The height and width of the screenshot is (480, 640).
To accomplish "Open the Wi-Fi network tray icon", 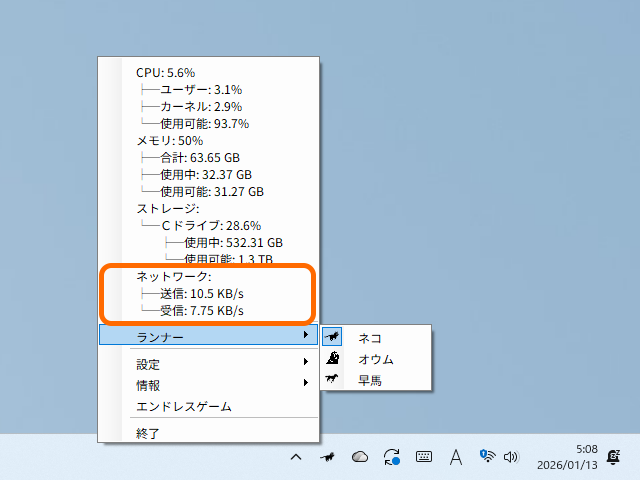I will (x=487, y=456).
